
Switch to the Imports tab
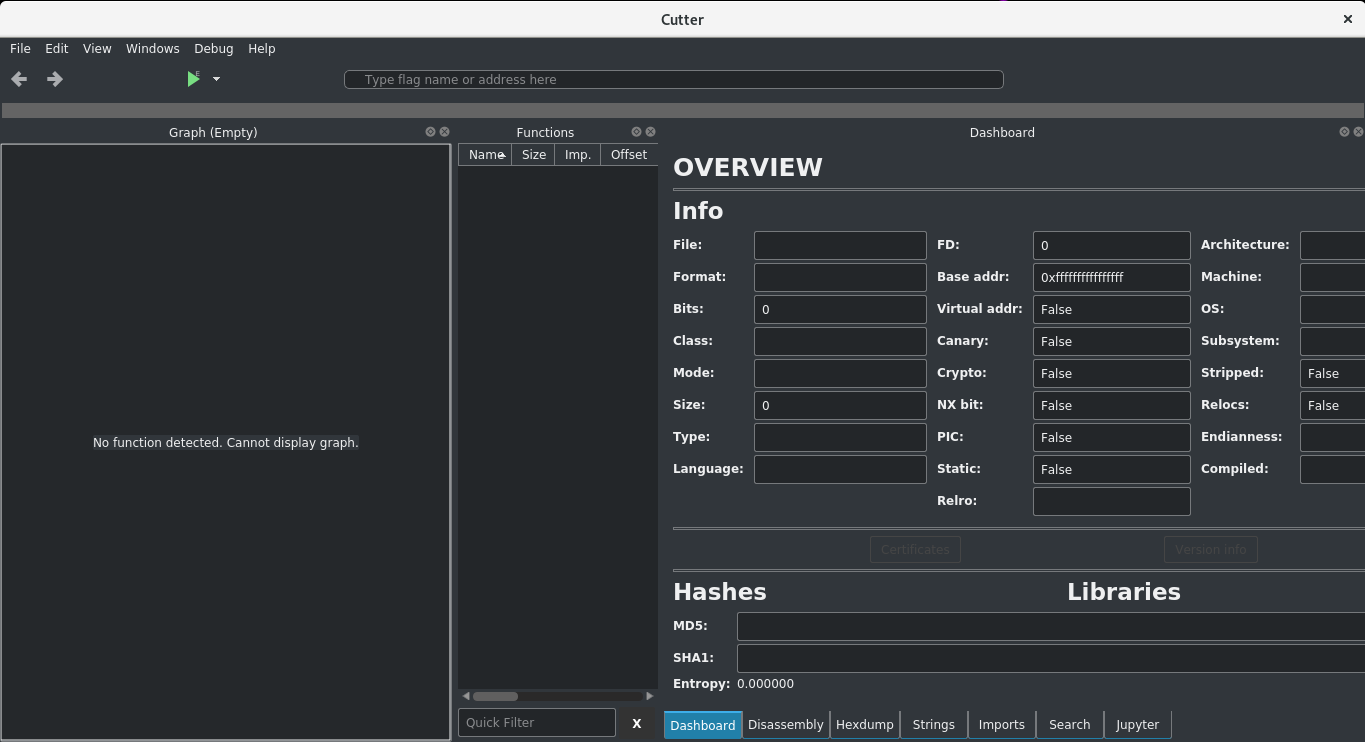[1002, 725]
